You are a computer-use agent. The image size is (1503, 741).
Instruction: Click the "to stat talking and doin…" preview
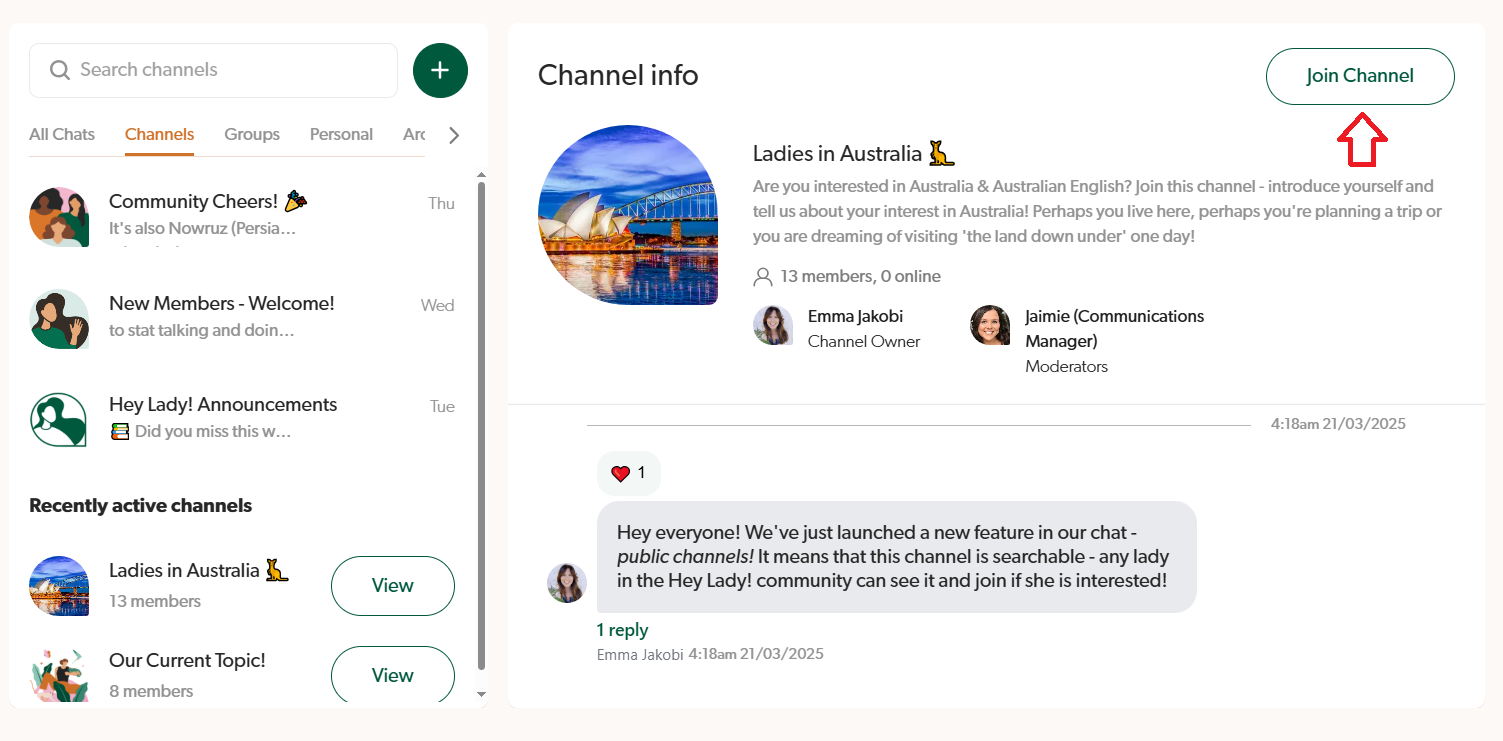click(x=202, y=330)
